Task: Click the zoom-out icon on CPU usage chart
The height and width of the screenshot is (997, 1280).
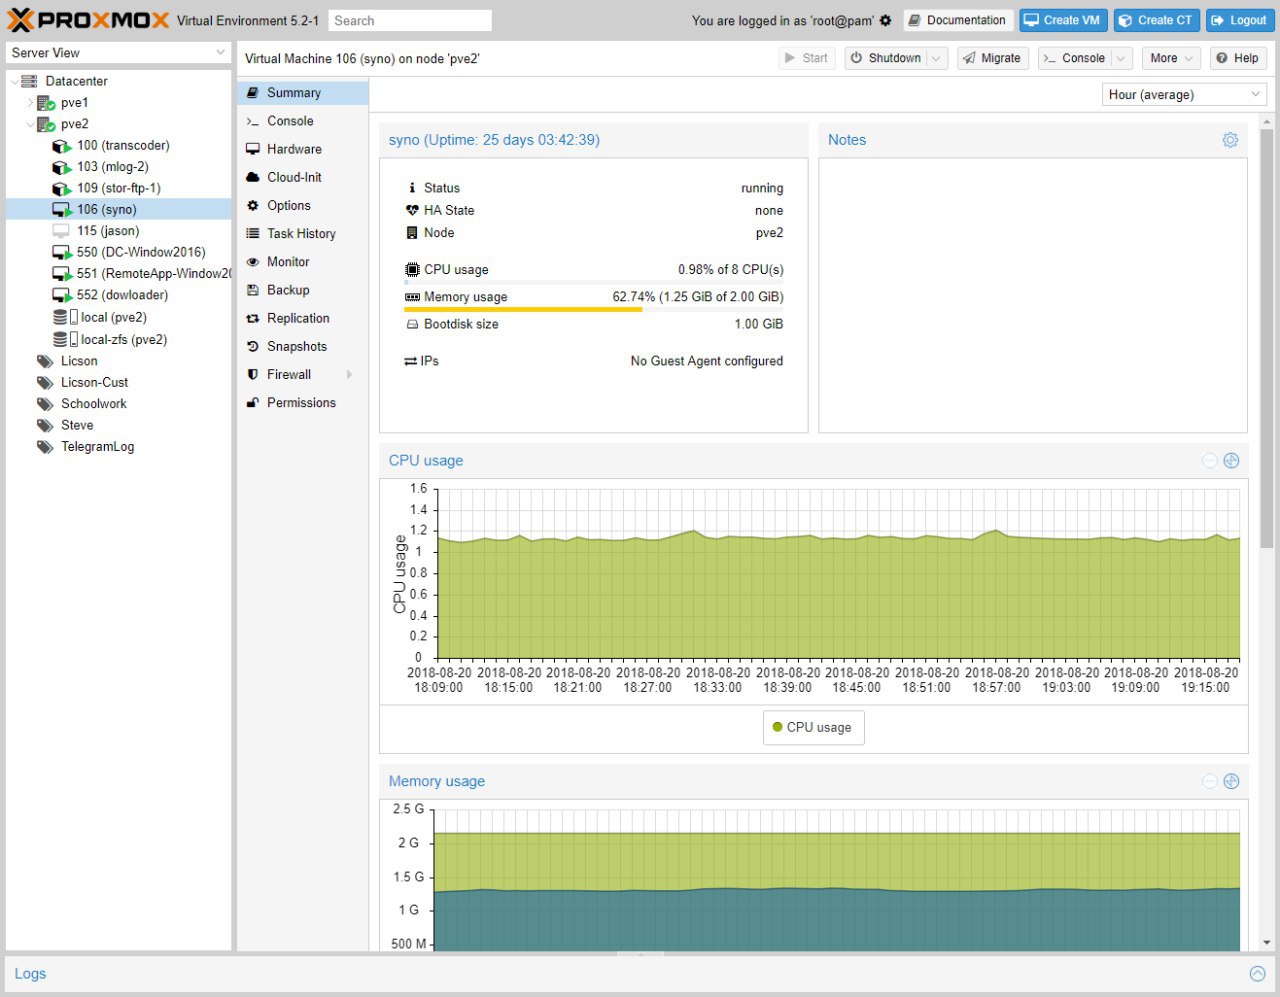Action: point(1210,461)
